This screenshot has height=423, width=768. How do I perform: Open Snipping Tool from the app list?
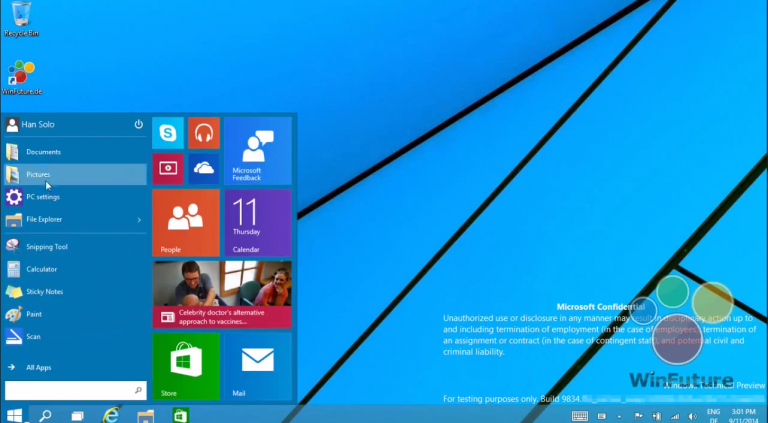(46, 246)
